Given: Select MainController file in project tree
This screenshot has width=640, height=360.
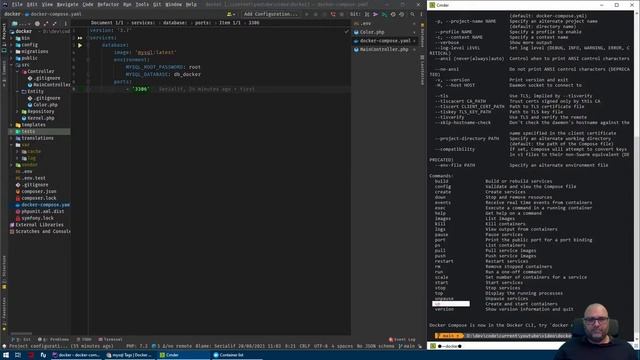Looking at the screenshot, I should click(49, 84).
